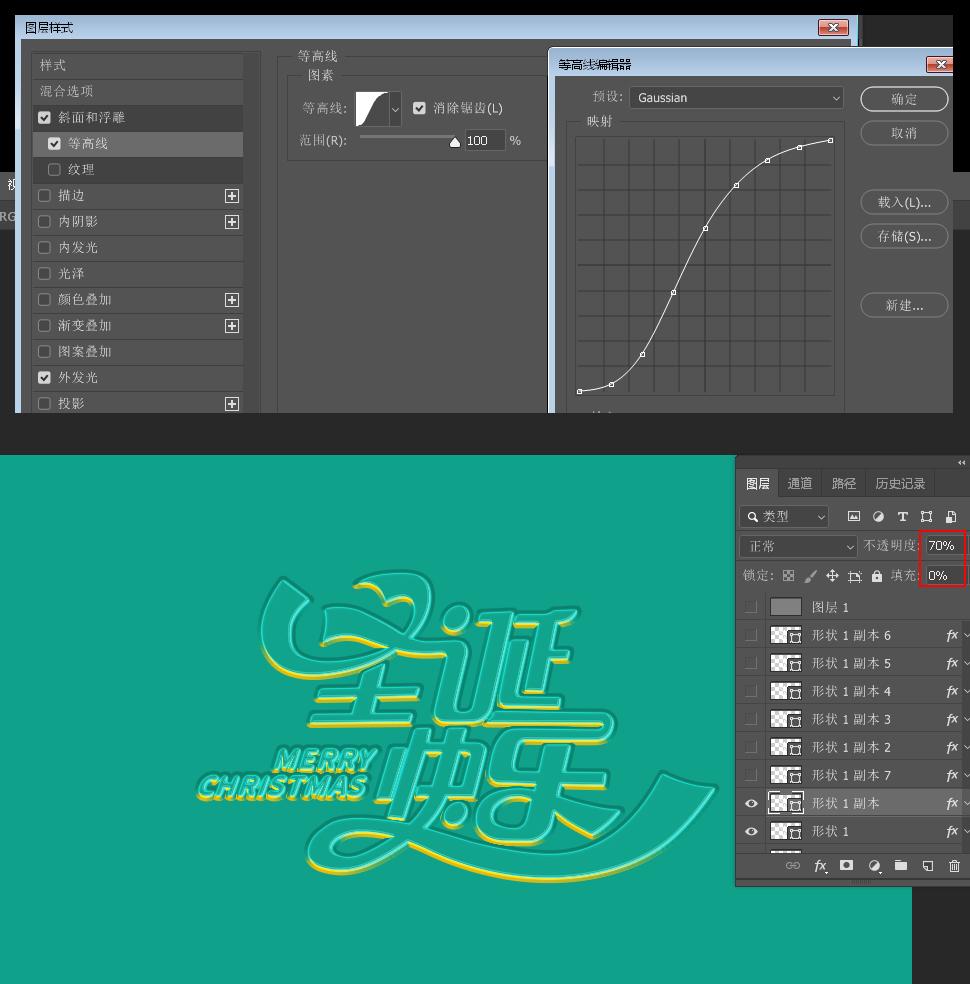
Task: Click 载入(L)... button
Action: click(x=903, y=202)
